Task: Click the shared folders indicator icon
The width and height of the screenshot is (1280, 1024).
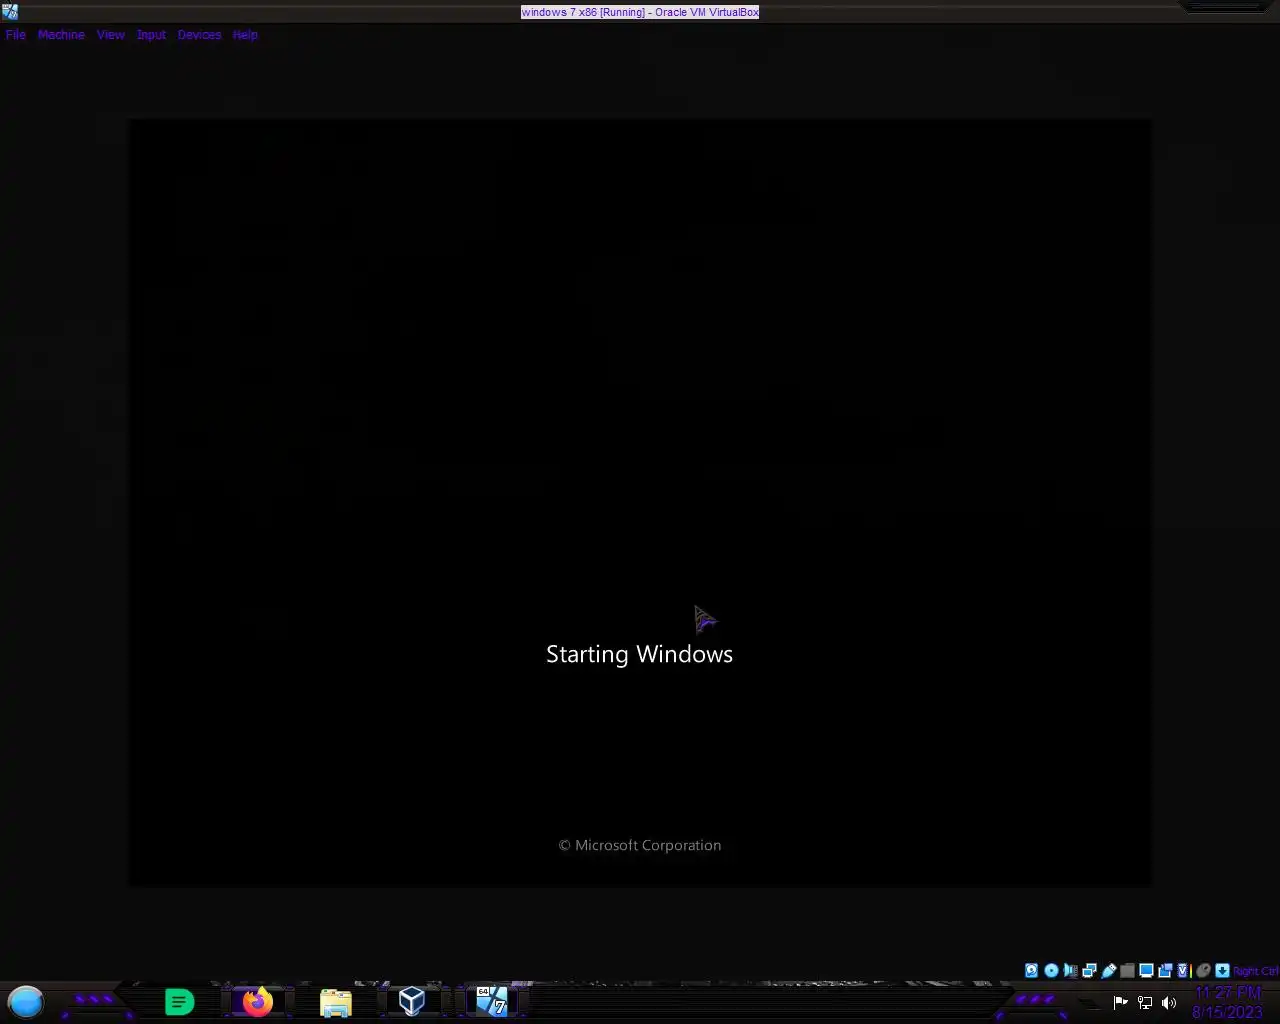Action: point(1127,970)
